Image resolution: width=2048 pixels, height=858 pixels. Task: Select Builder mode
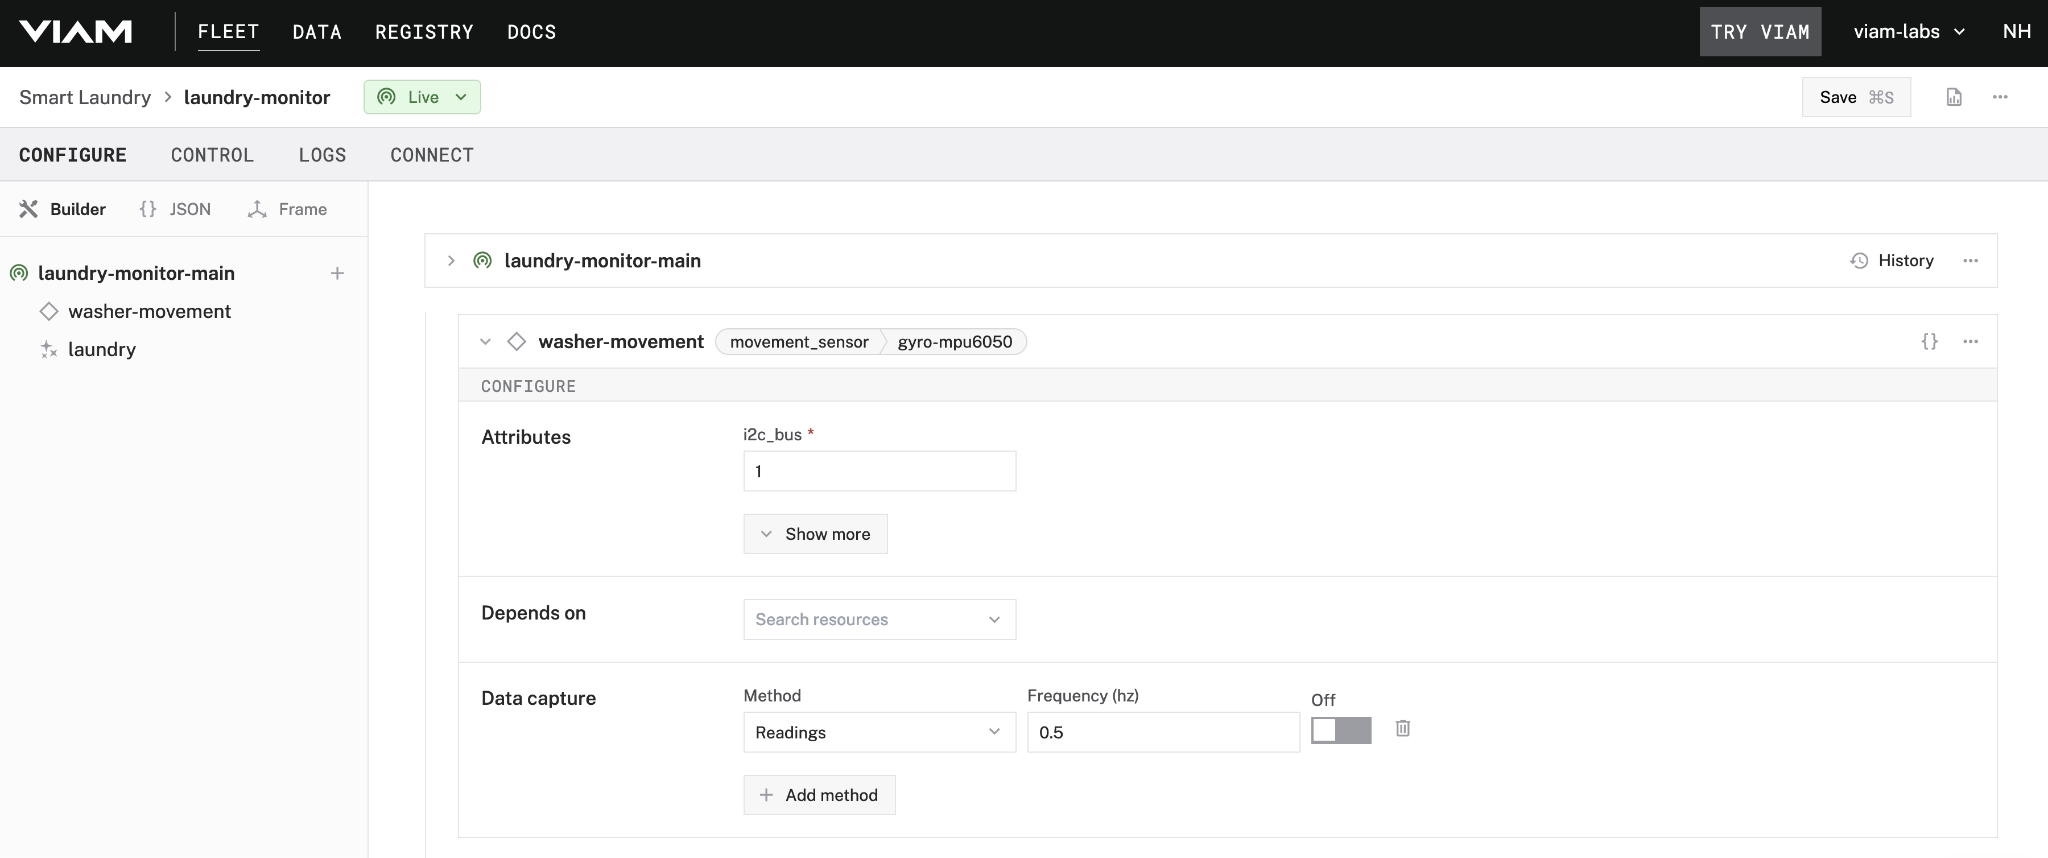(x=63, y=209)
